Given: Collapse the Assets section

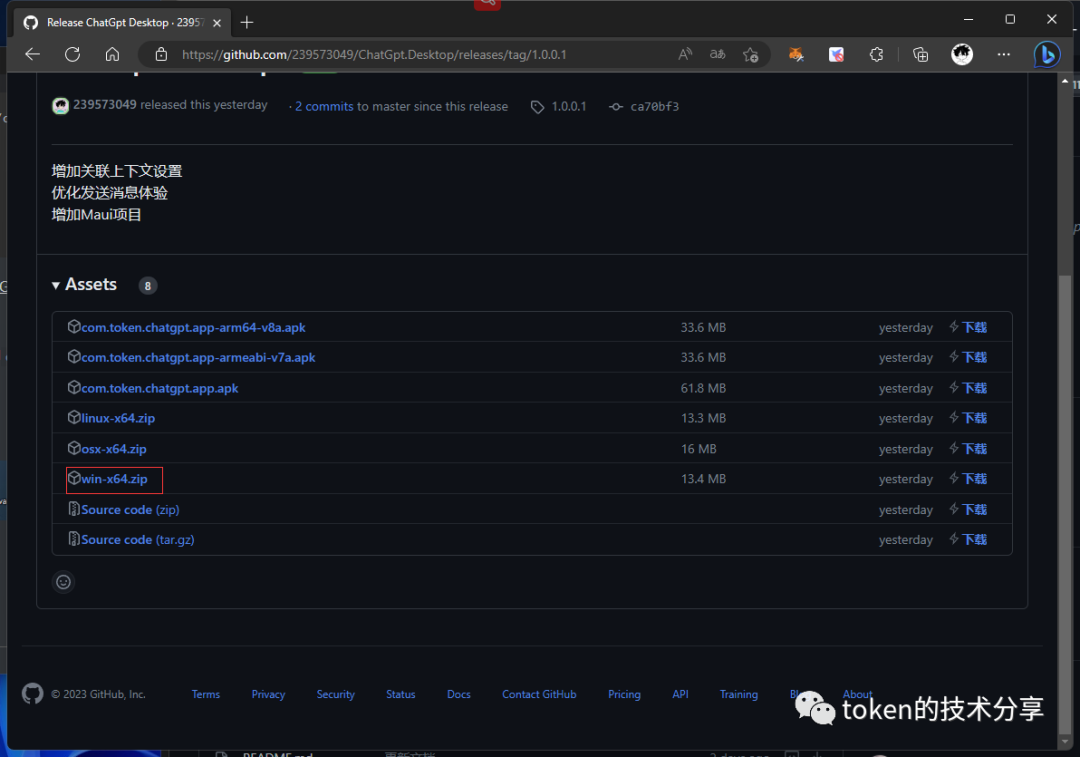Looking at the screenshot, I should click(85, 284).
